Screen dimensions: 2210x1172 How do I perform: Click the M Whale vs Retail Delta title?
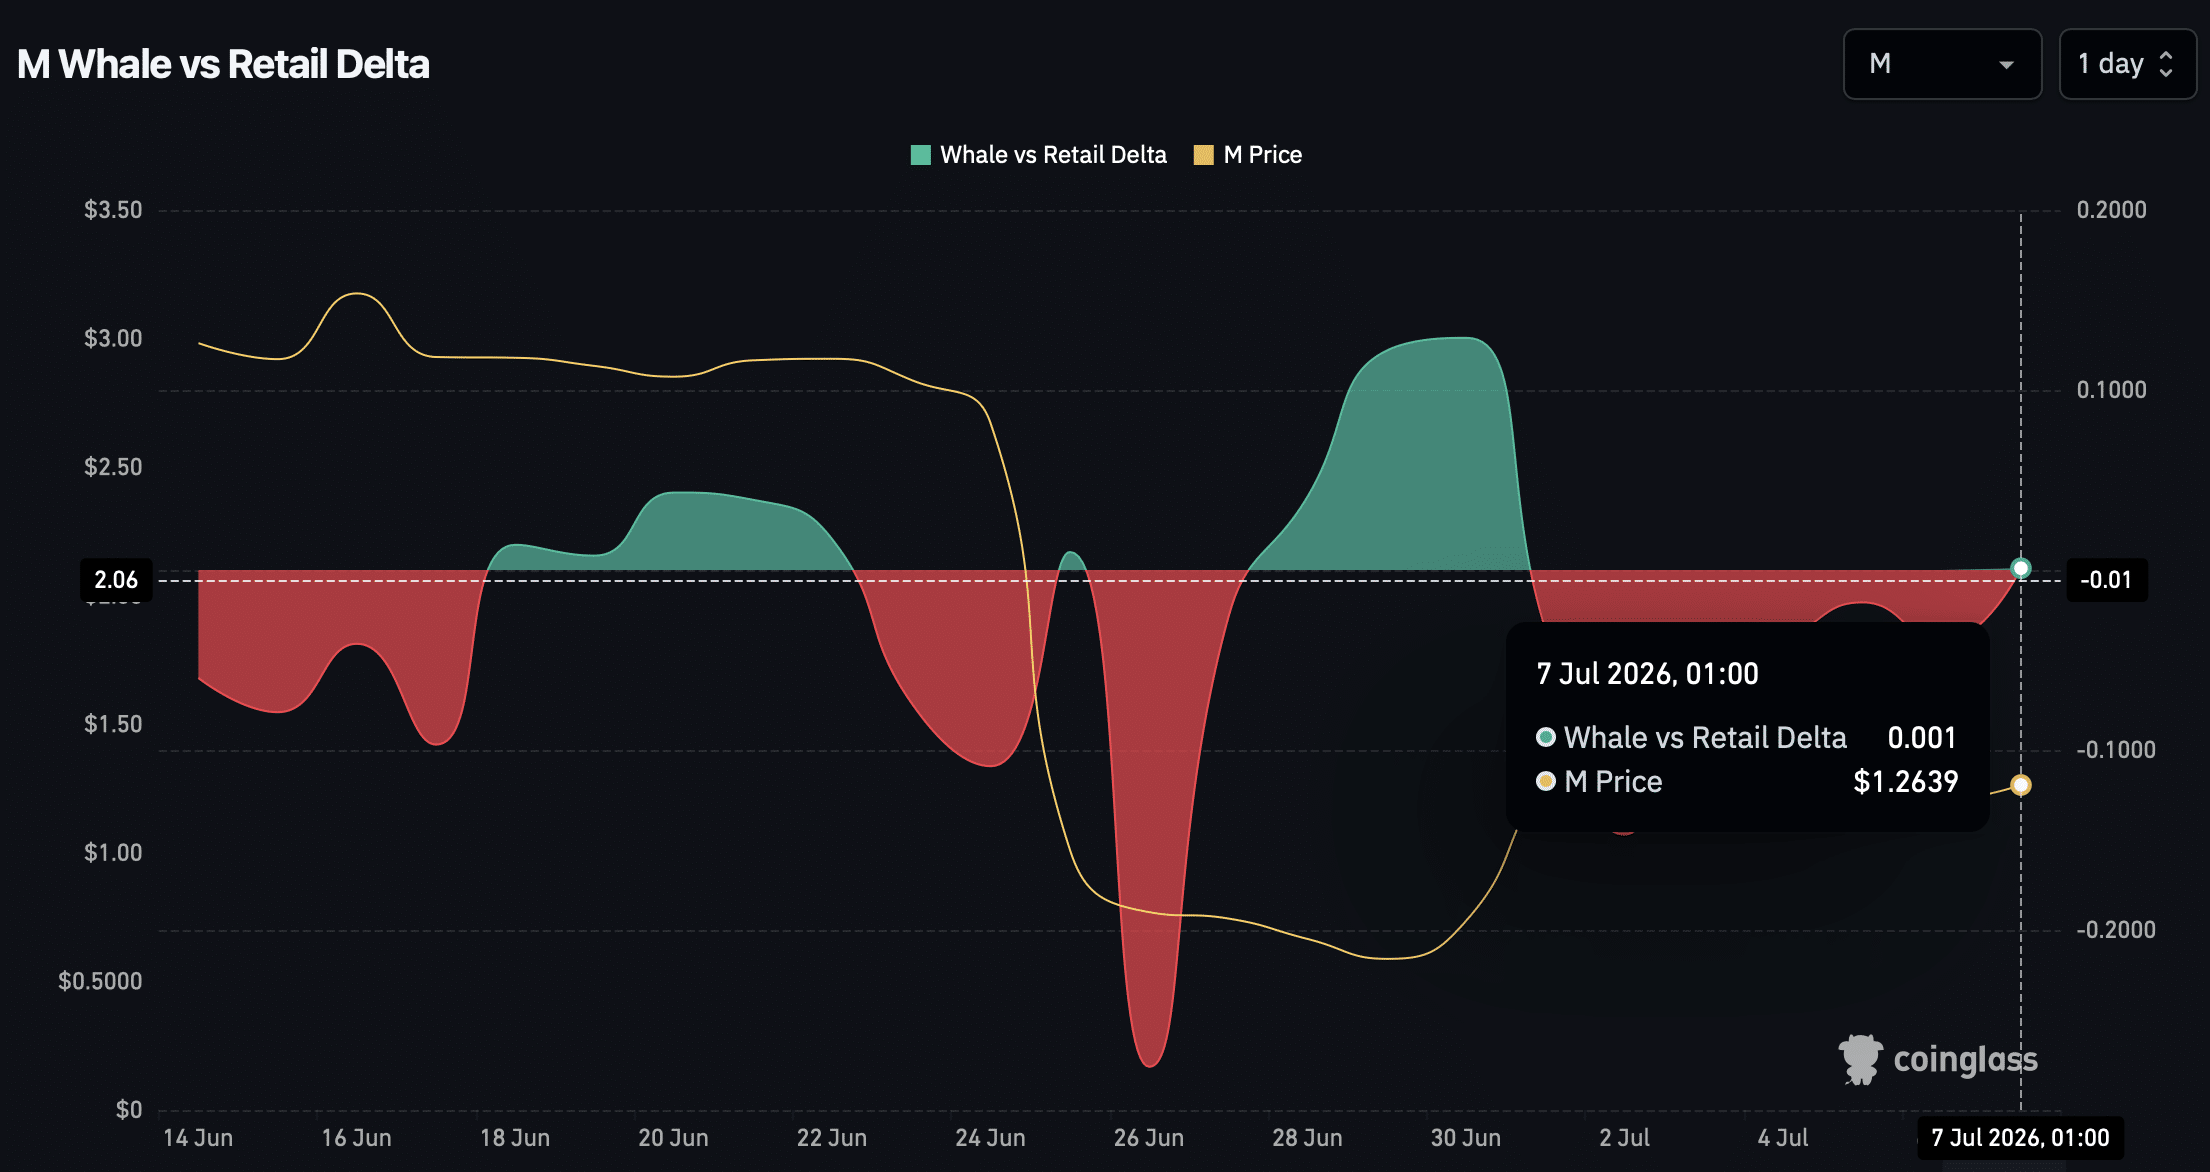223,64
